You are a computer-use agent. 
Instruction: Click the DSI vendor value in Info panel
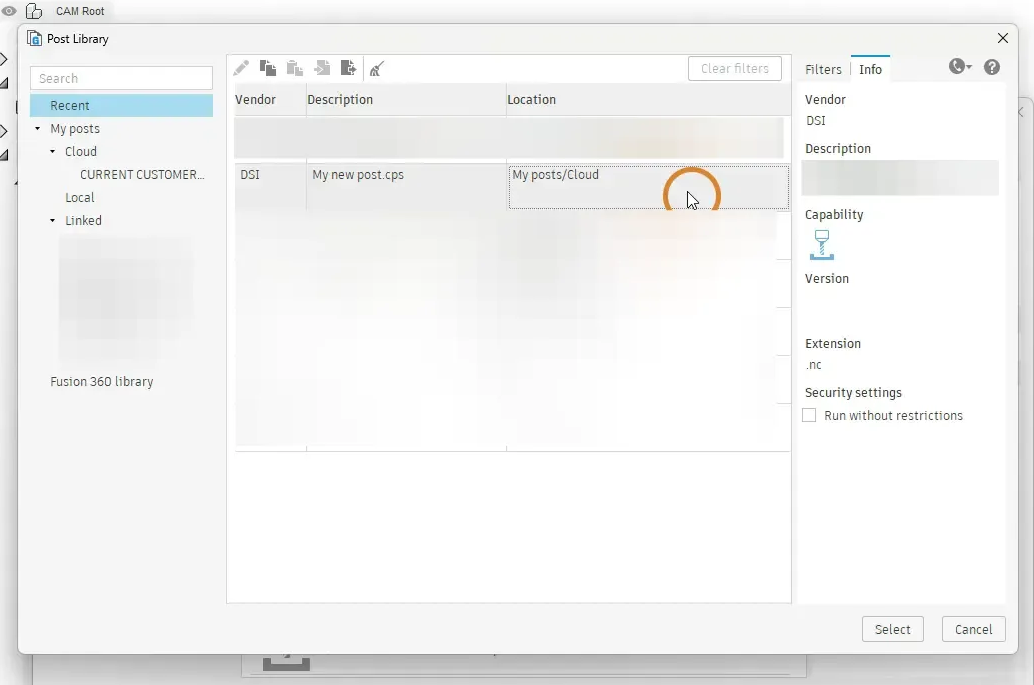point(816,121)
